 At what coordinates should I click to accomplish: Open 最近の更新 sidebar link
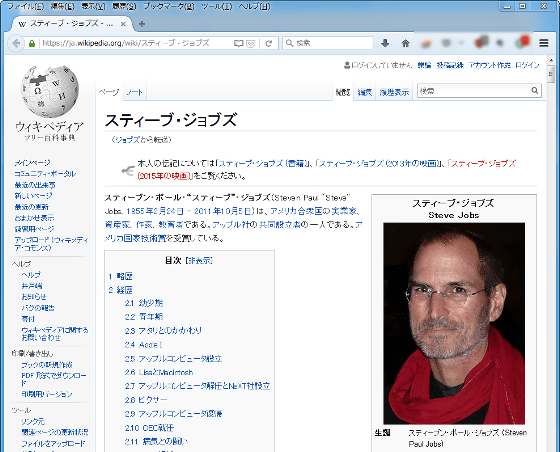31,207
